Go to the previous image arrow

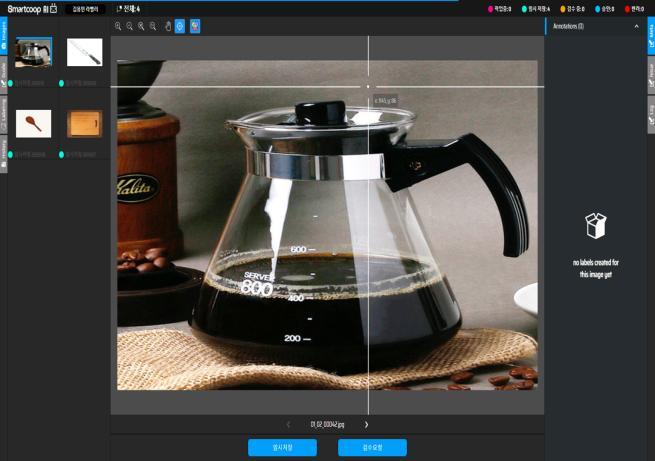288,425
